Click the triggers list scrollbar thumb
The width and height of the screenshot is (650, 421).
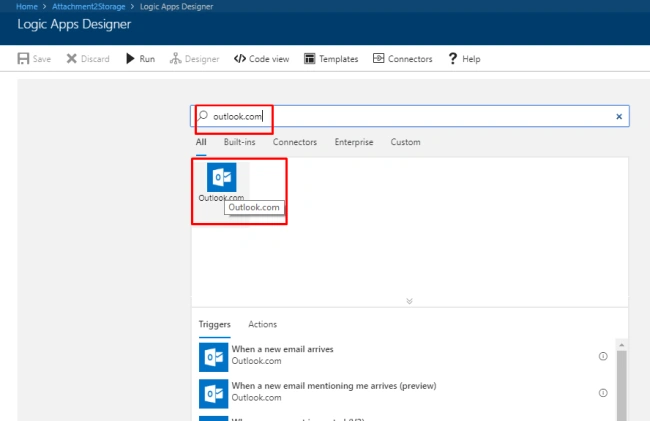621,385
